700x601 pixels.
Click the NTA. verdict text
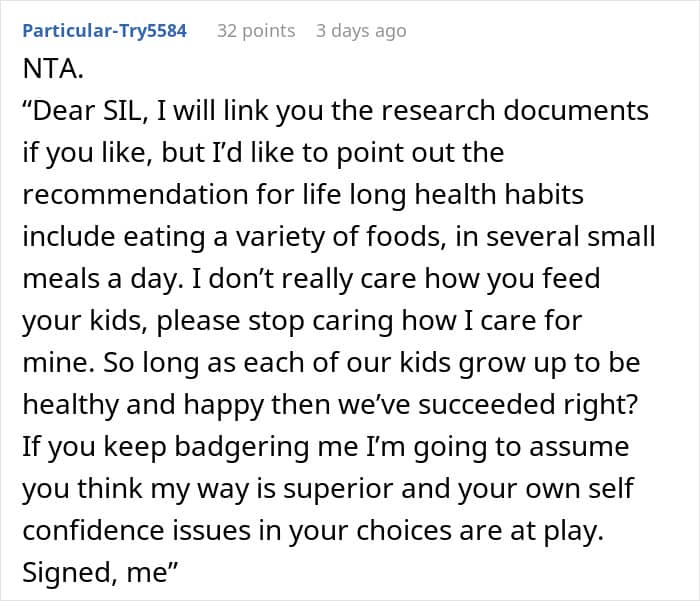click(53, 69)
